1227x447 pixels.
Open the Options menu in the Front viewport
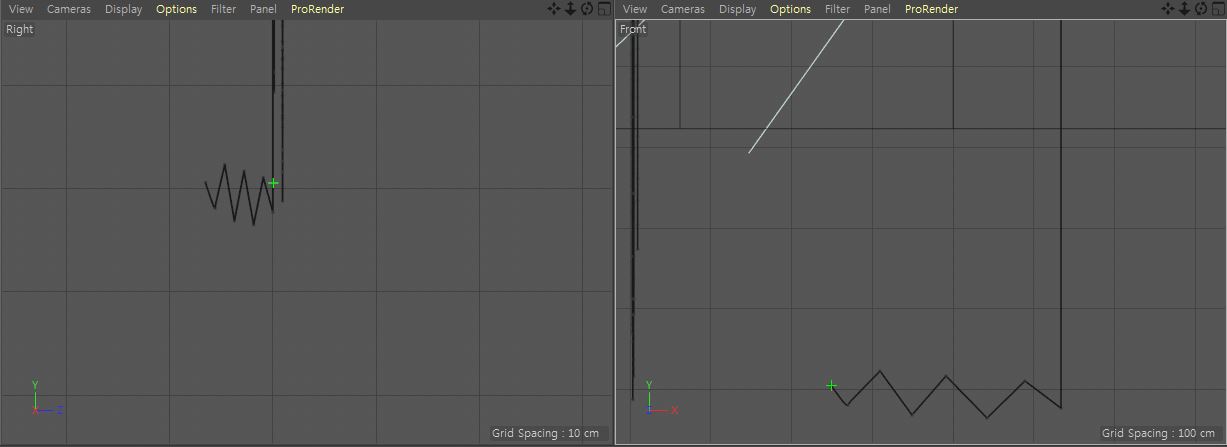(790, 9)
